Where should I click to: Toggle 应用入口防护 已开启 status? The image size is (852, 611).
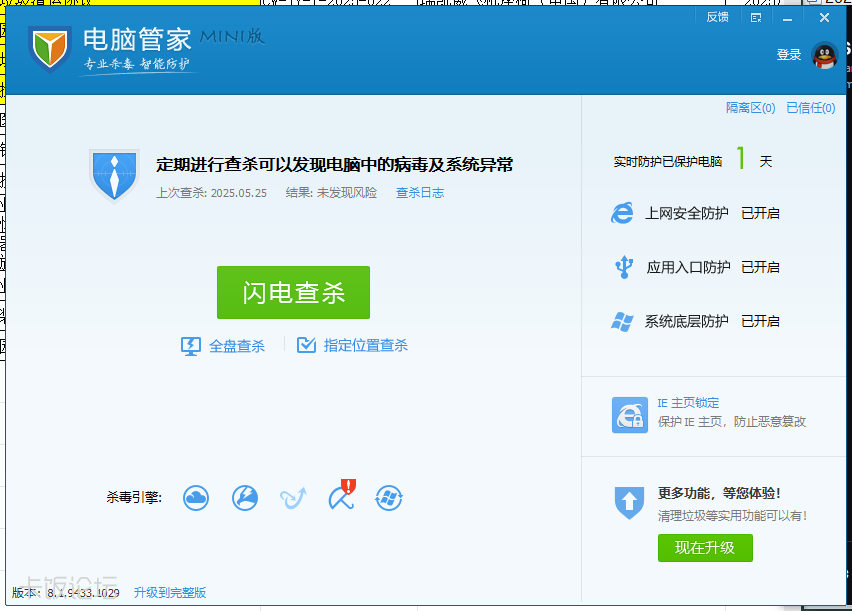pos(761,267)
